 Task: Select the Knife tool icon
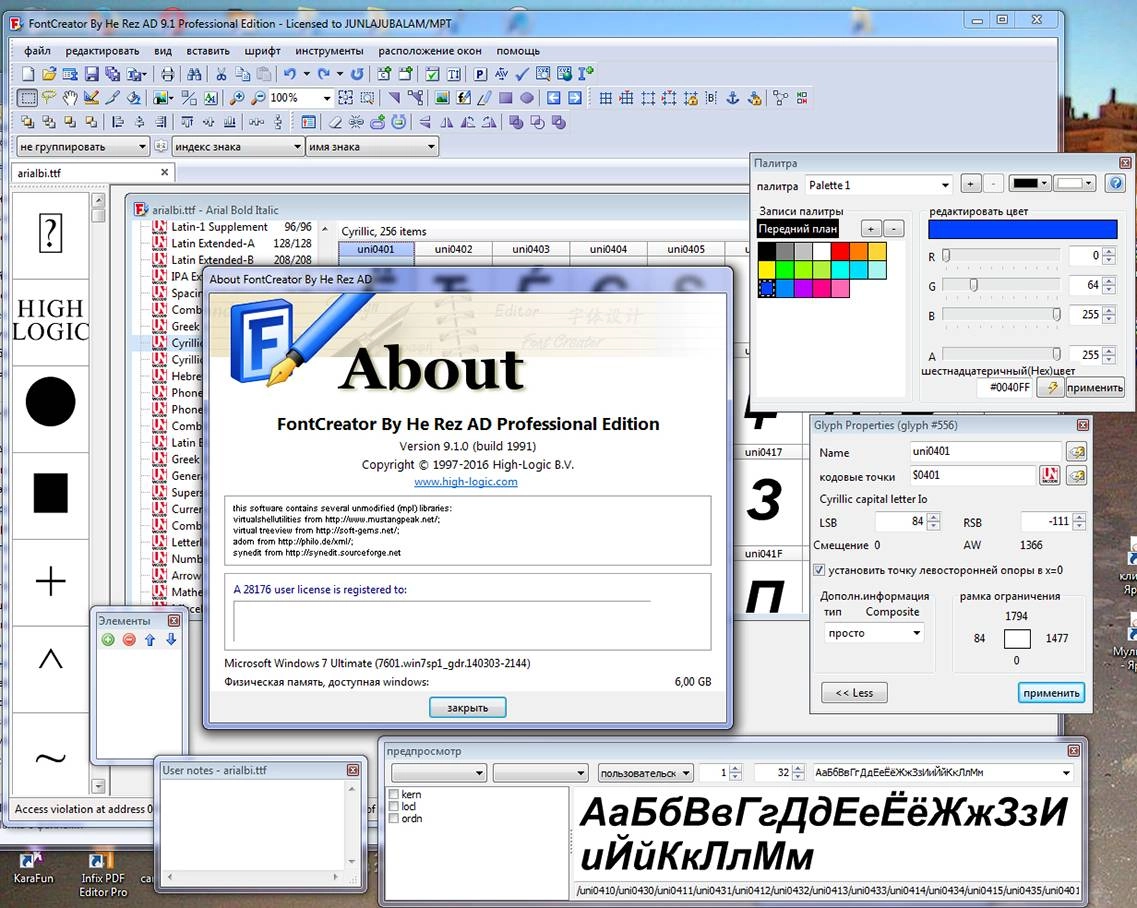point(112,98)
